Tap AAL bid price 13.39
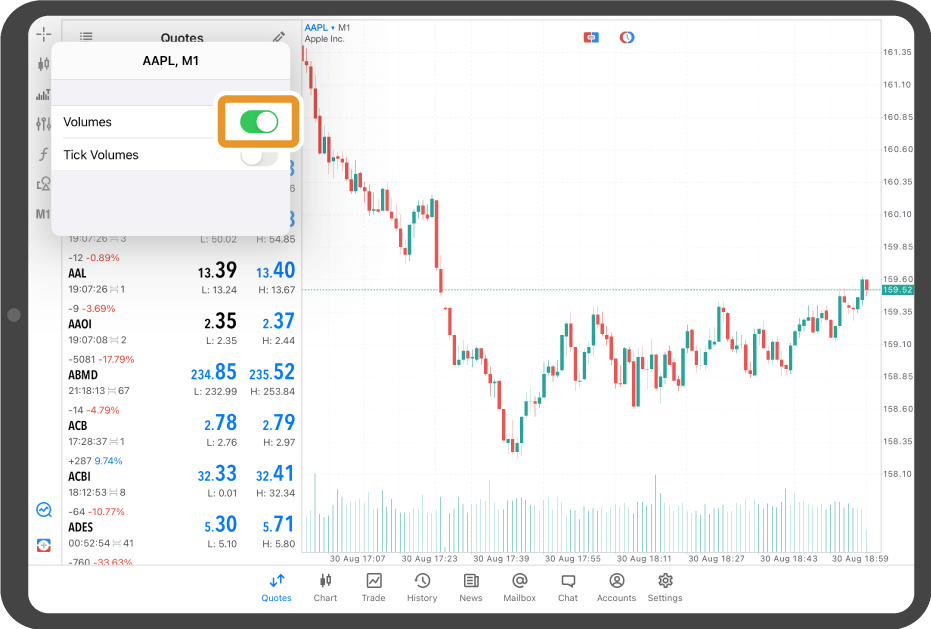The width and height of the screenshot is (931, 629). pyautogui.click(x=217, y=271)
